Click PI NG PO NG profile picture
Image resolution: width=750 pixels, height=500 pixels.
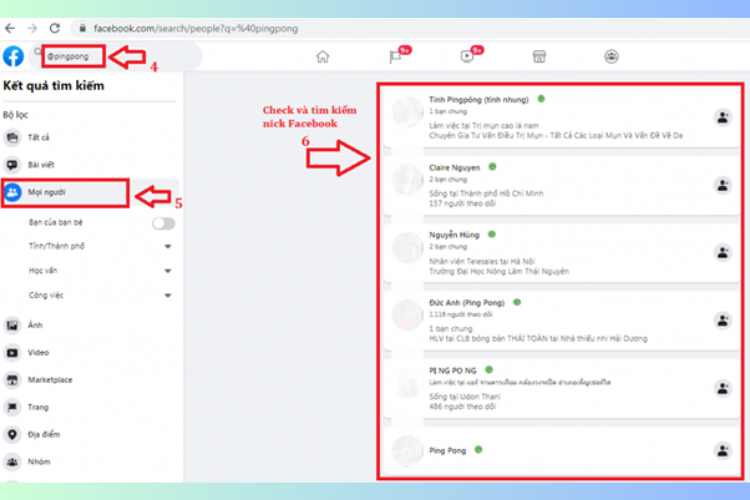pyautogui.click(x=407, y=383)
